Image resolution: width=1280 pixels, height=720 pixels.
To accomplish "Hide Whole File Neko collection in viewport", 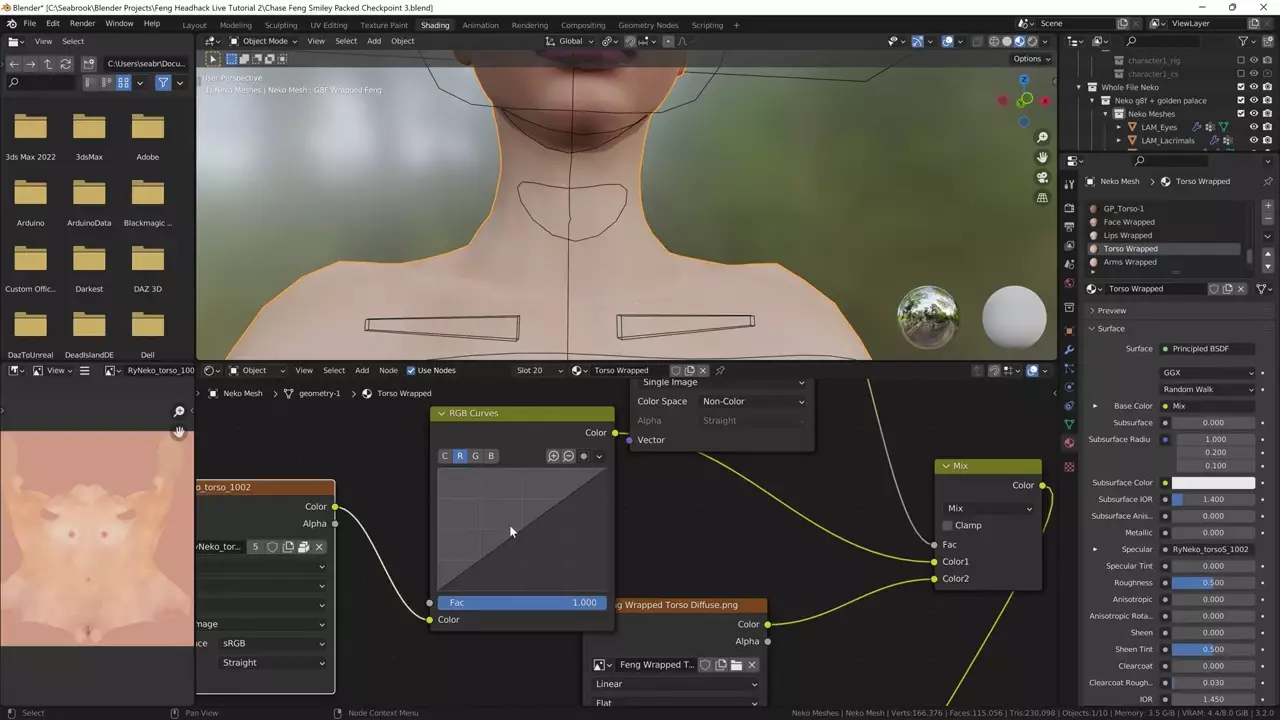I will (x=1253, y=87).
